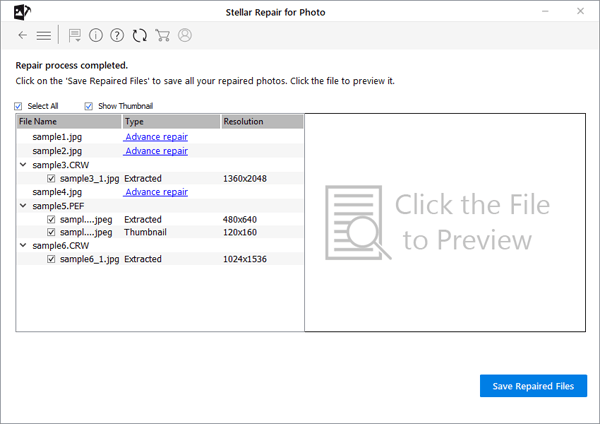The image size is (600, 424).
Task: Uncheck the sample6_1.jpg checkbox
Action: click(51, 259)
